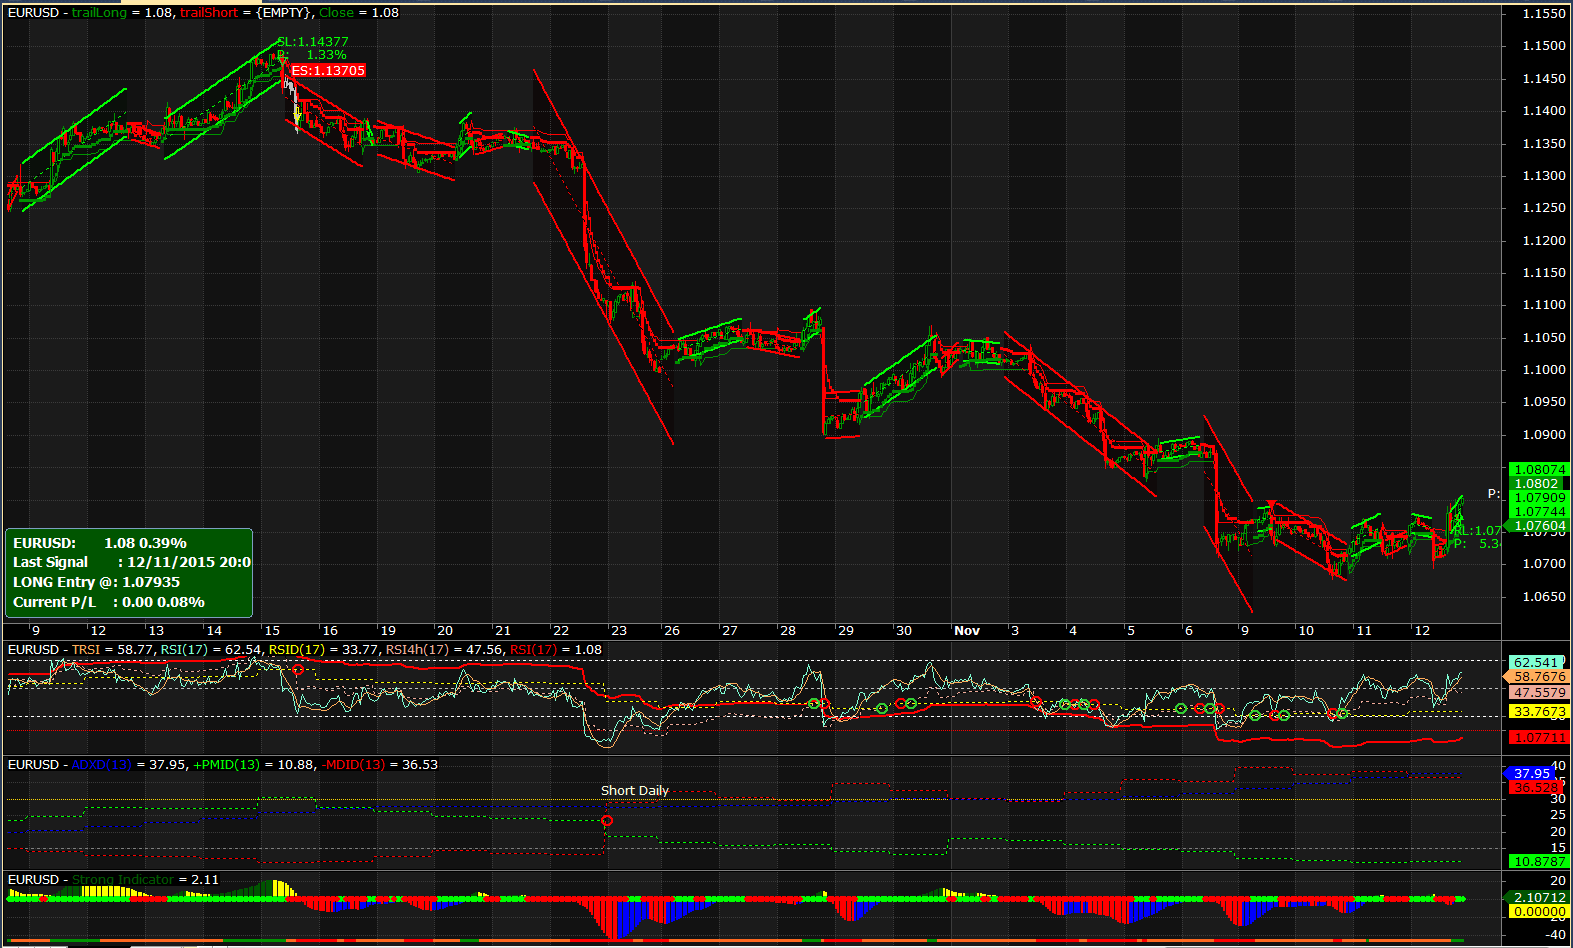The width and height of the screenshot is (1573, 948).
Task: Click the green 1.07604 price tag
Action: click(1539, 526)
